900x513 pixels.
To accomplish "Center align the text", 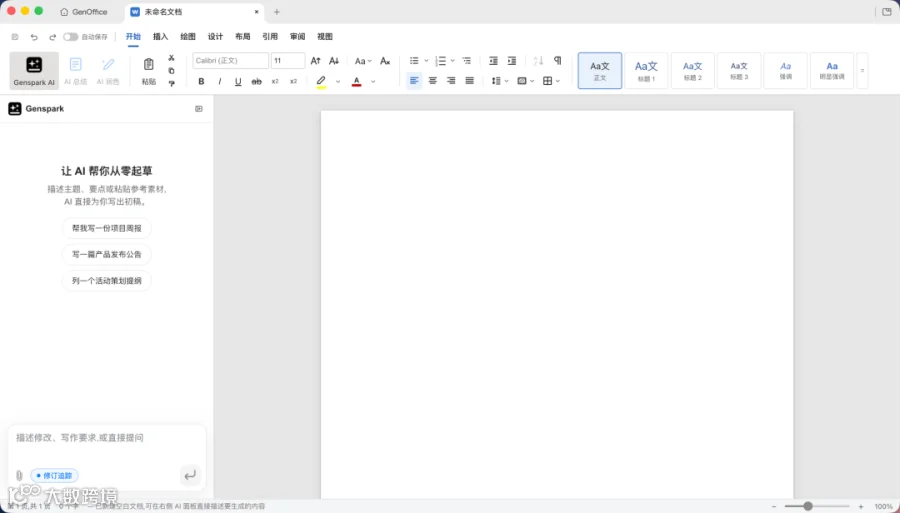I will pyautogui.click(x=433, y=81).
